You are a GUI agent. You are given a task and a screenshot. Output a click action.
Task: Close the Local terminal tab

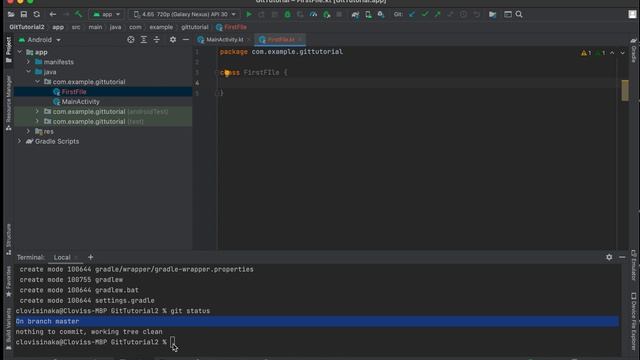[76, 258]
